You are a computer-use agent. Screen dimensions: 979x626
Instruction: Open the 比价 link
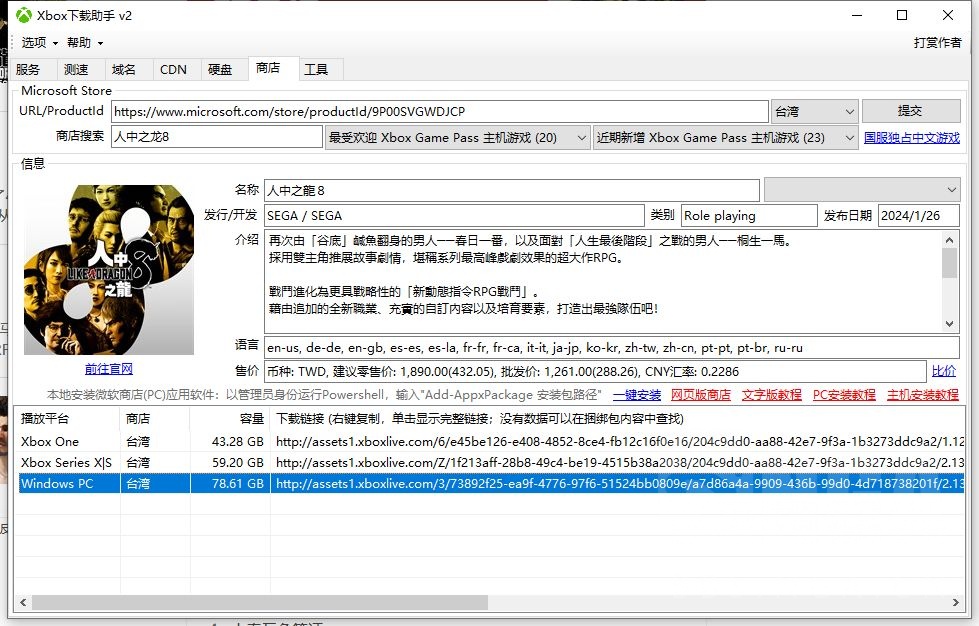coord(943,371)
